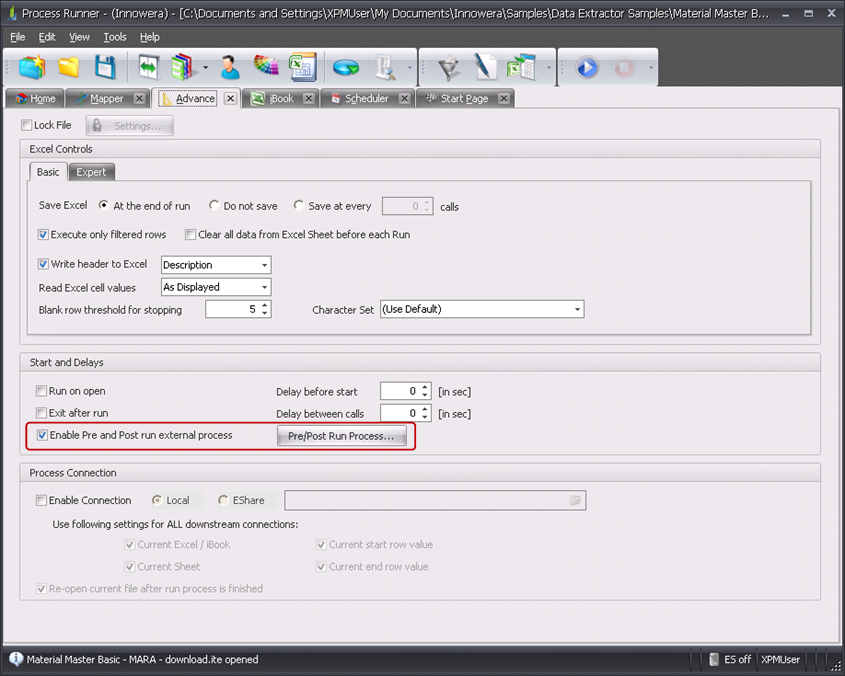Close the Mapper tab
The image size is (845, 676).
click(x=139, y=99)
